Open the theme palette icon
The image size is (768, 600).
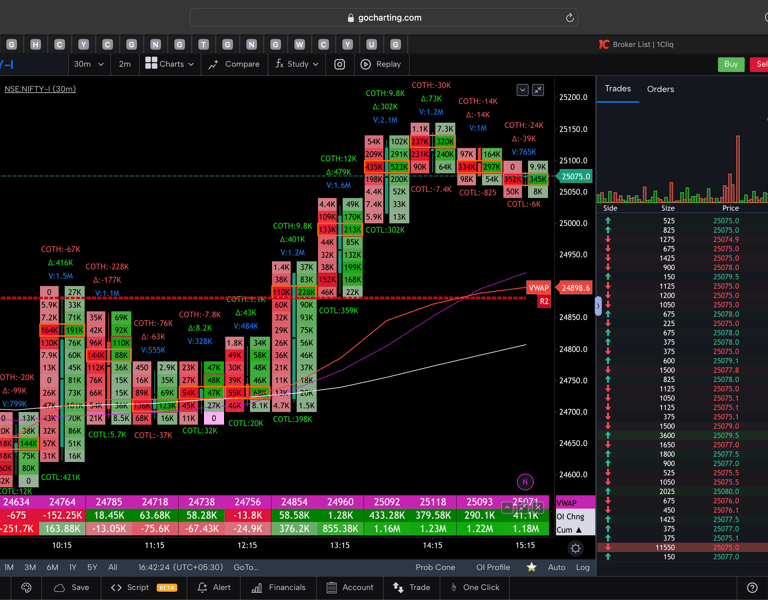26,587
